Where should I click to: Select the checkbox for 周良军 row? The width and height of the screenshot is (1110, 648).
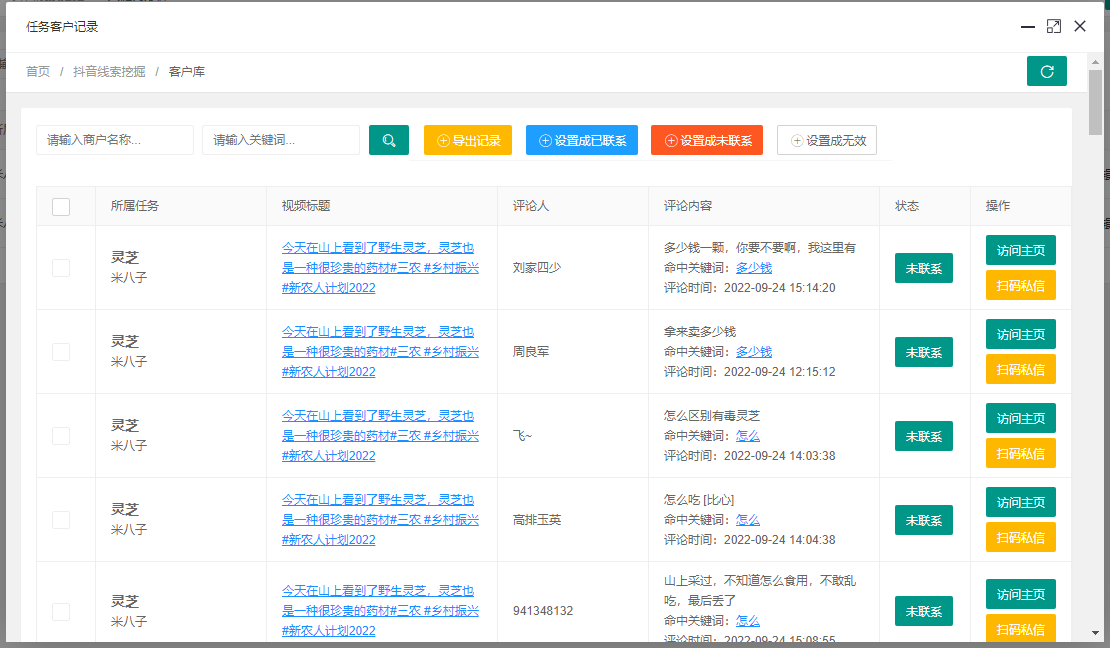pos(61,352)
